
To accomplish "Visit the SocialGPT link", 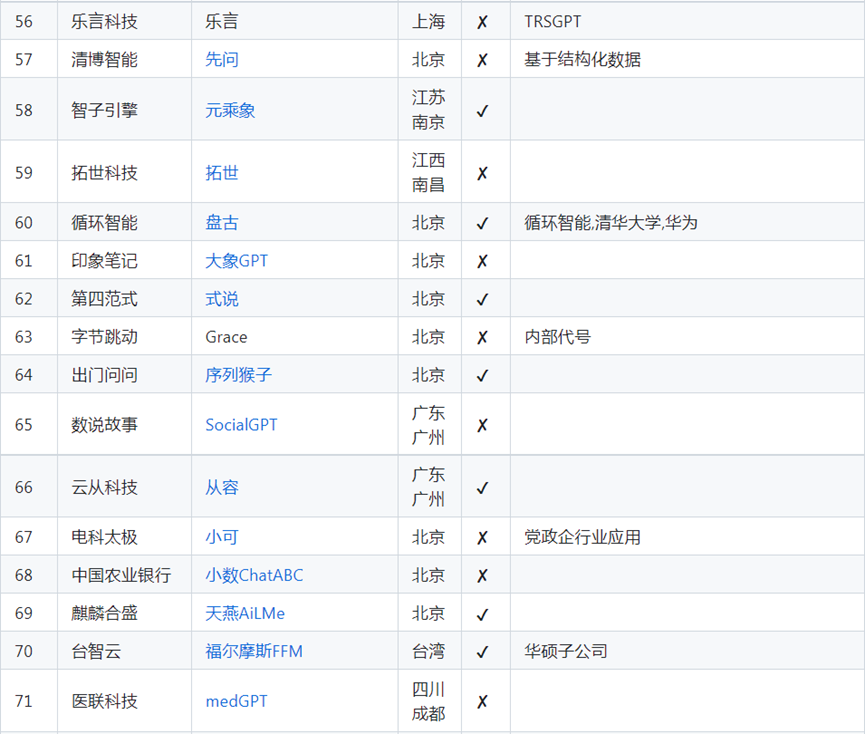I will pos(241,425).
